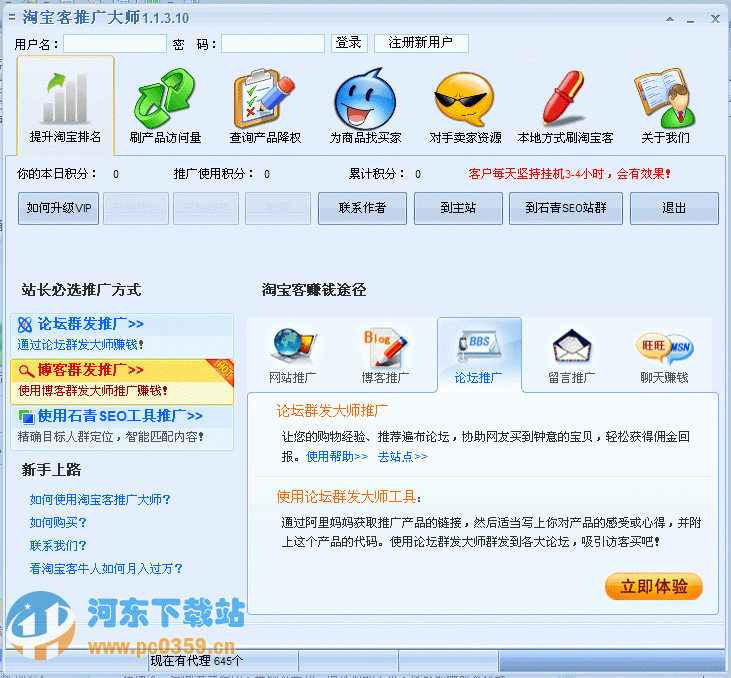
Task: Click the 到石青SEO站群 button
Action: click(x=565, y=208)
